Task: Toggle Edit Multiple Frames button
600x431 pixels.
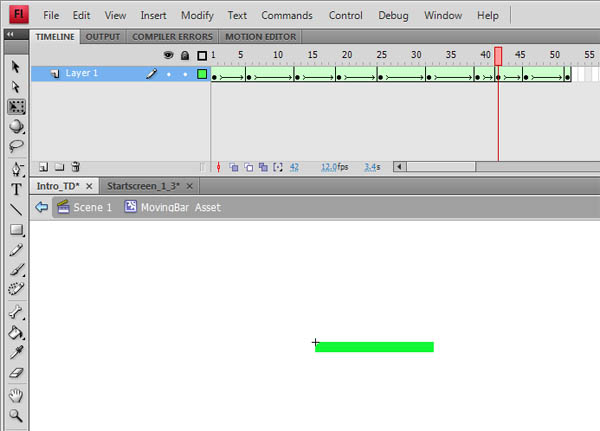Action: click(x=263, y=167)
